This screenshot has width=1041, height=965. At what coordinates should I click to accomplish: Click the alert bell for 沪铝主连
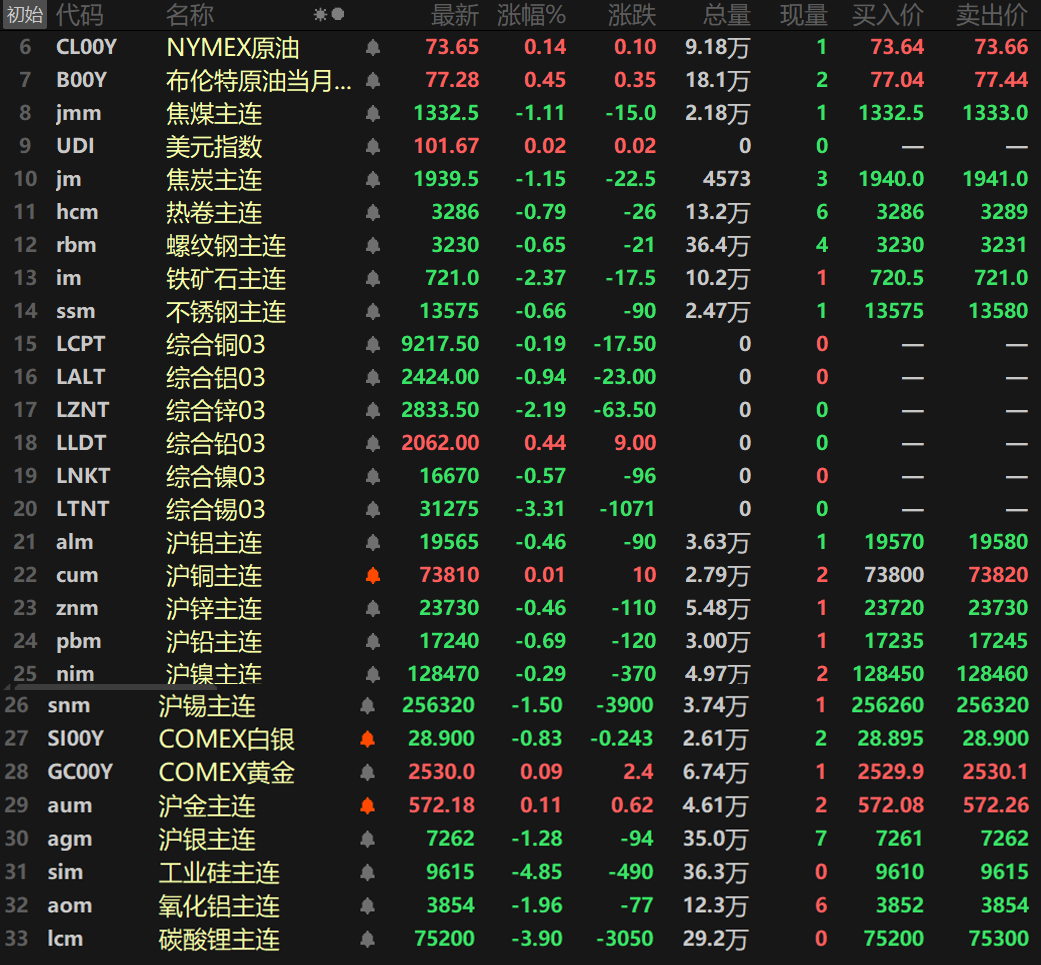pos(372,542)
